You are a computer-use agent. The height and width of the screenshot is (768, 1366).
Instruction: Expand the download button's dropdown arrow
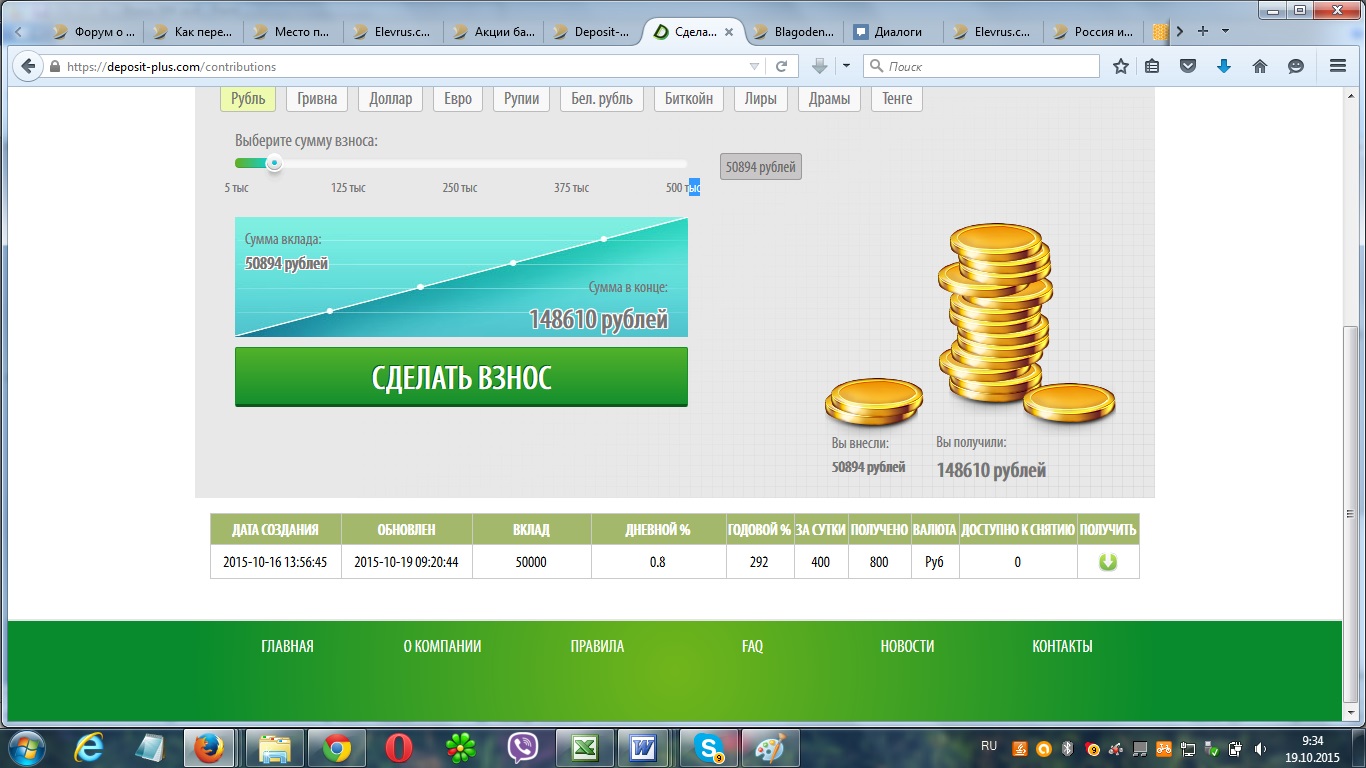coord(846,66)
